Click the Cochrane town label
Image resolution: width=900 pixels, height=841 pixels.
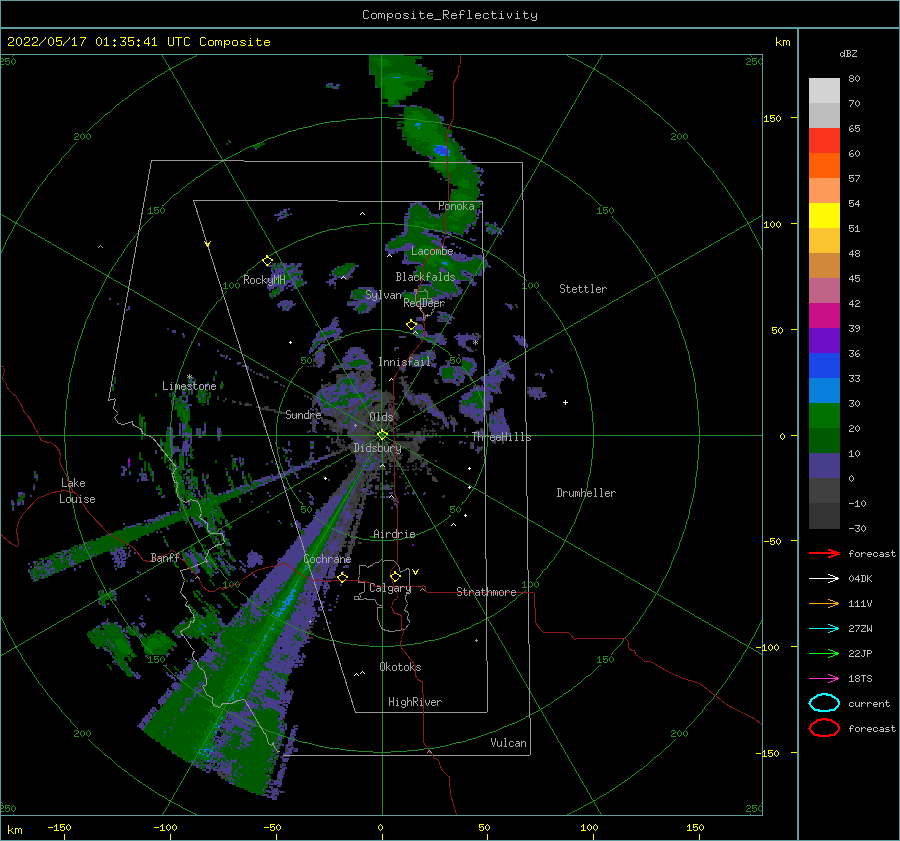[x=327, y=559]
